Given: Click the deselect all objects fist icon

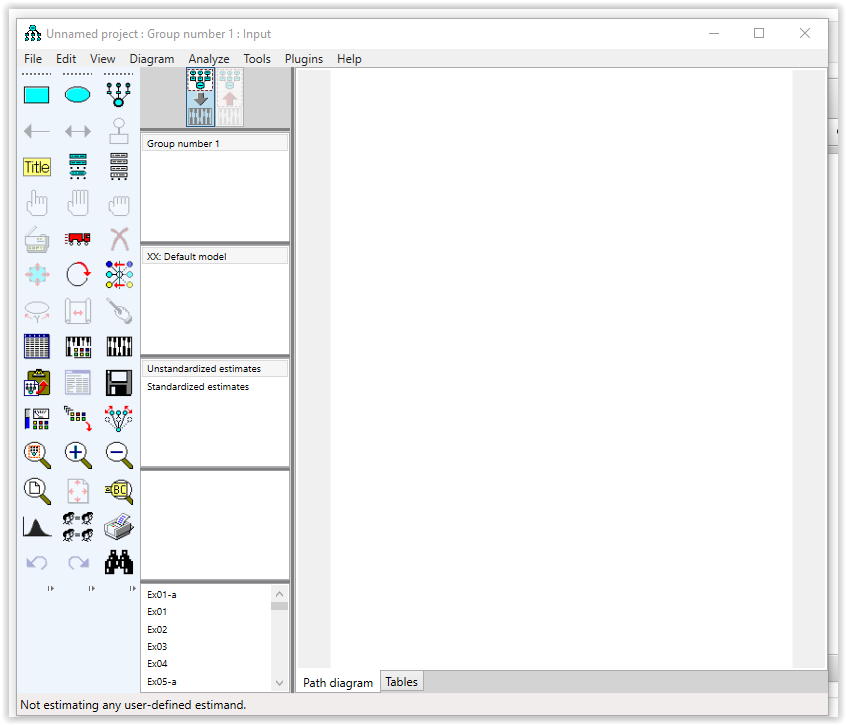Looking at the screenshot, I should [x=119, y=204].
